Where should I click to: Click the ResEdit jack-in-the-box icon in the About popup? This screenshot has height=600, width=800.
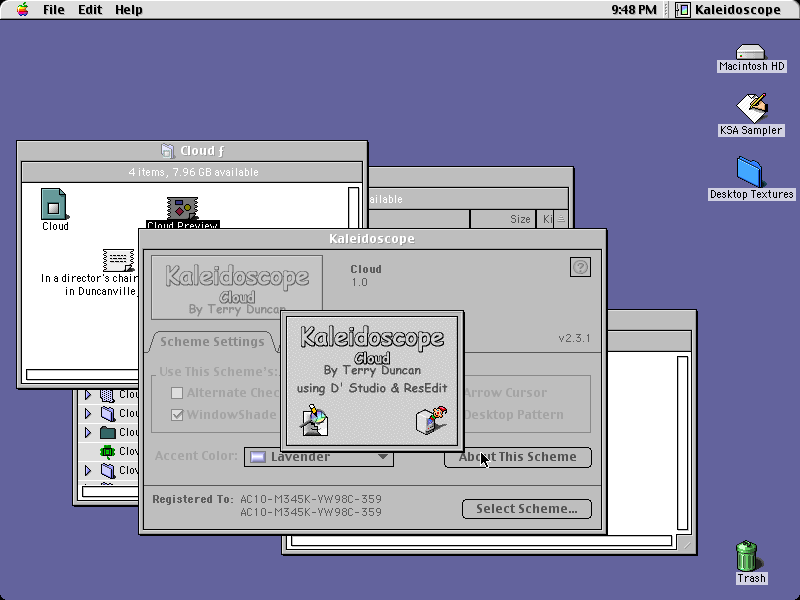click(432, 420)
